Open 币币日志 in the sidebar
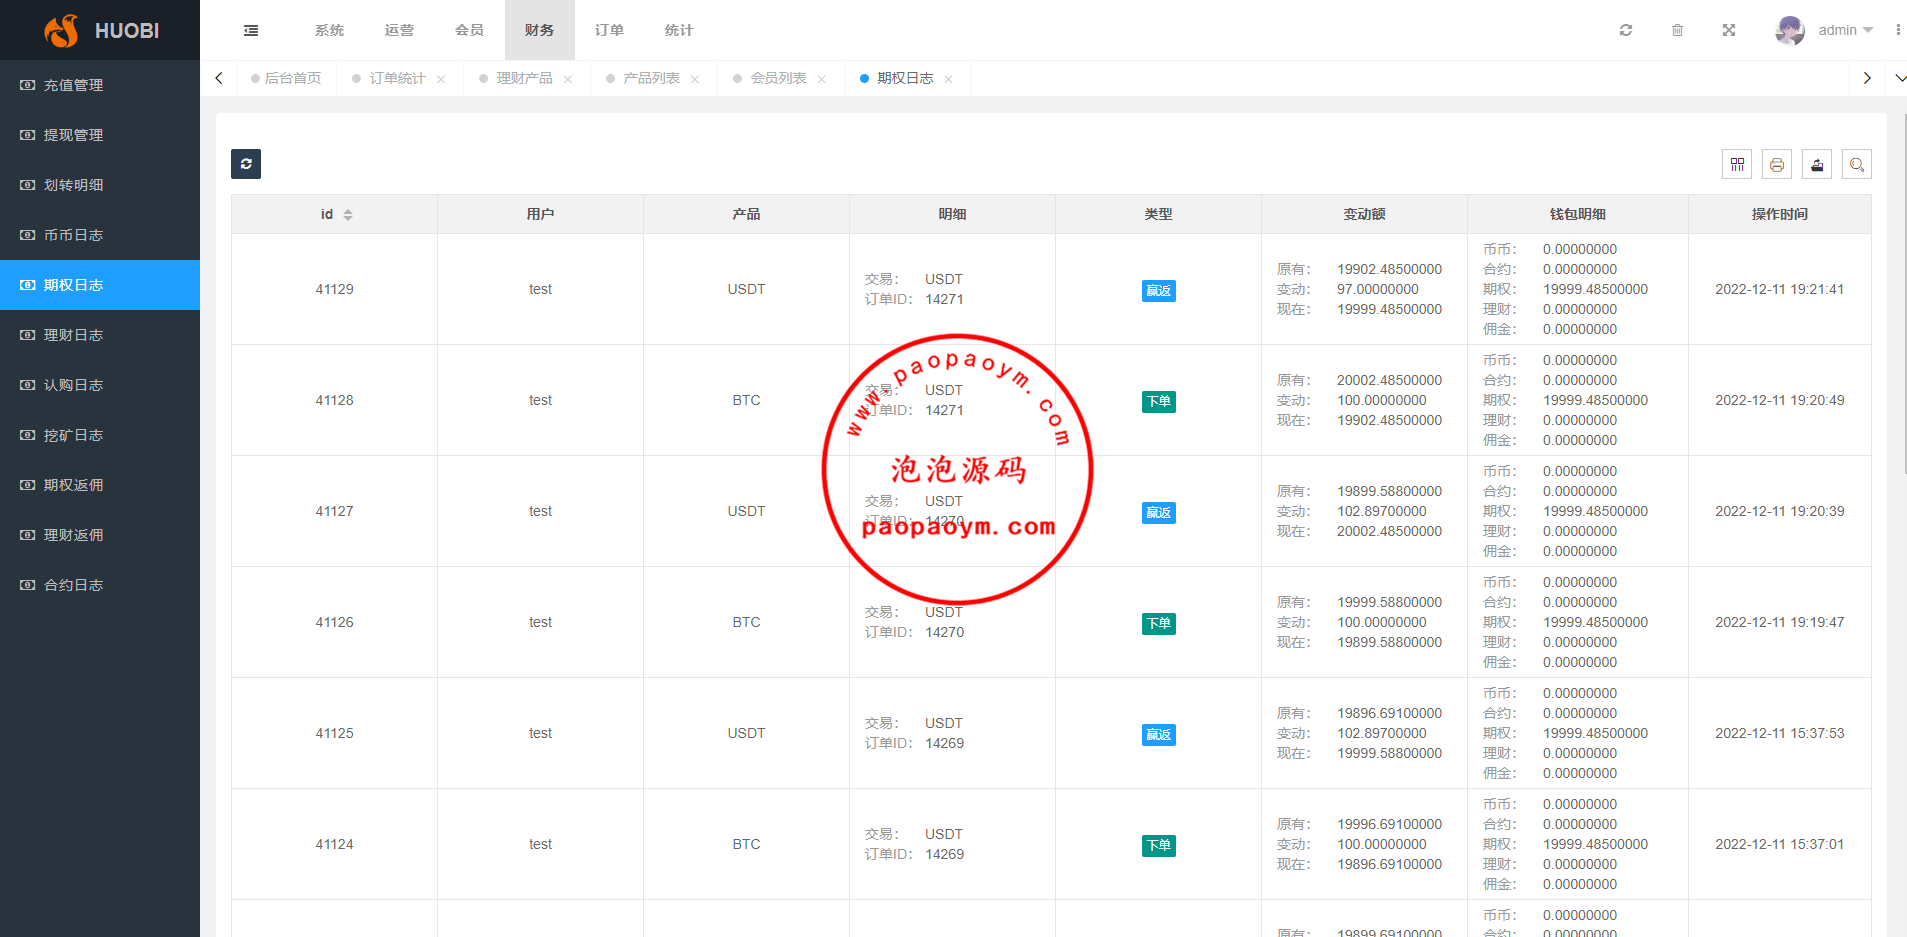This screenshot has width=1907, height=937. [x=100, y=235]
